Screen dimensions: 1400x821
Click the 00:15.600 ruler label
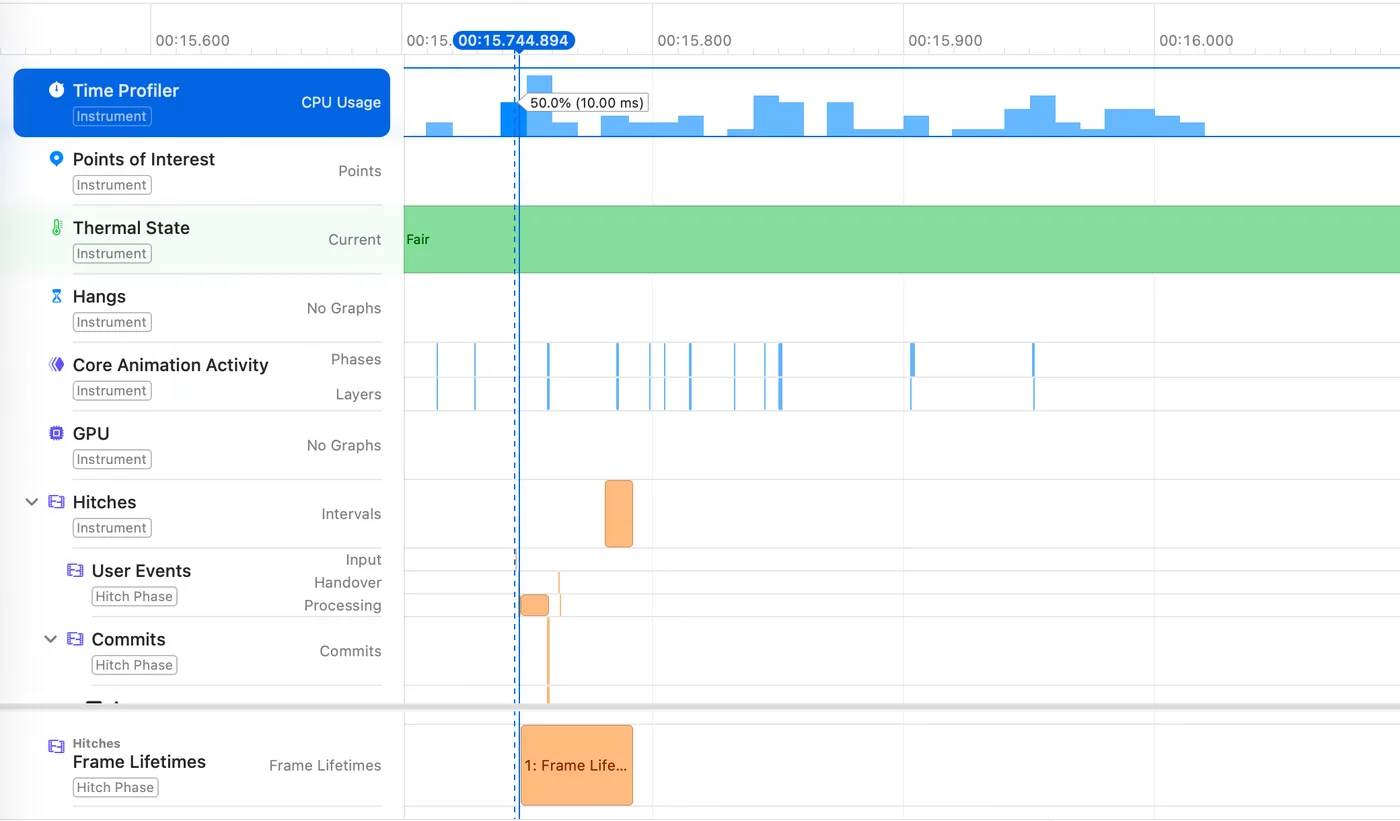point(192,41)
